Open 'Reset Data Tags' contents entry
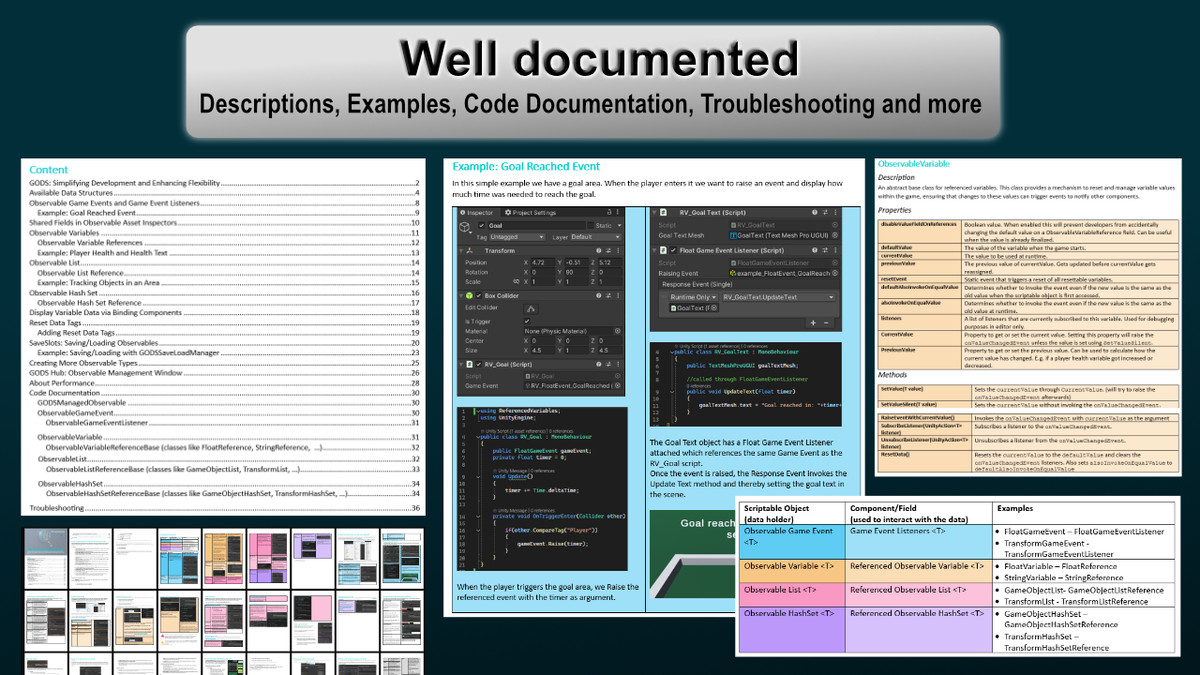Image resolution: width=1200 pixels, height=675 pixels. 224,323
